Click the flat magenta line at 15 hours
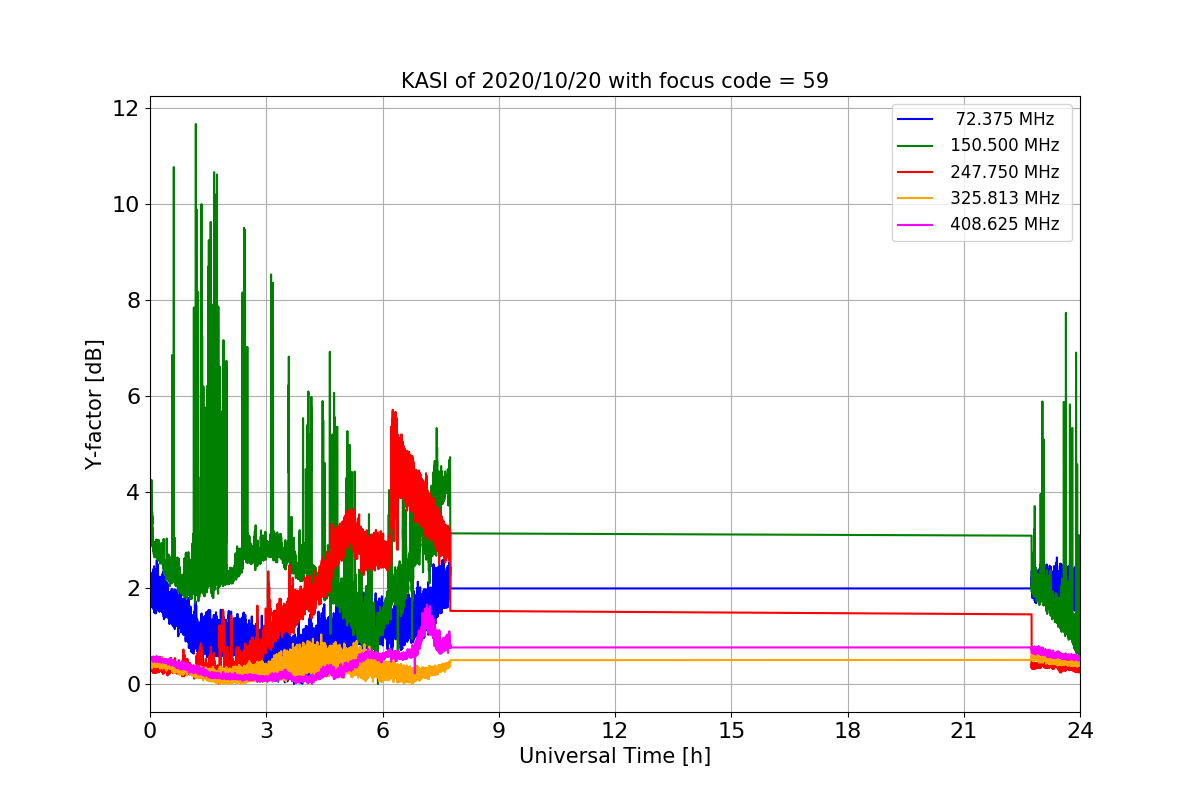1200x800 pixels. [731, 647]
